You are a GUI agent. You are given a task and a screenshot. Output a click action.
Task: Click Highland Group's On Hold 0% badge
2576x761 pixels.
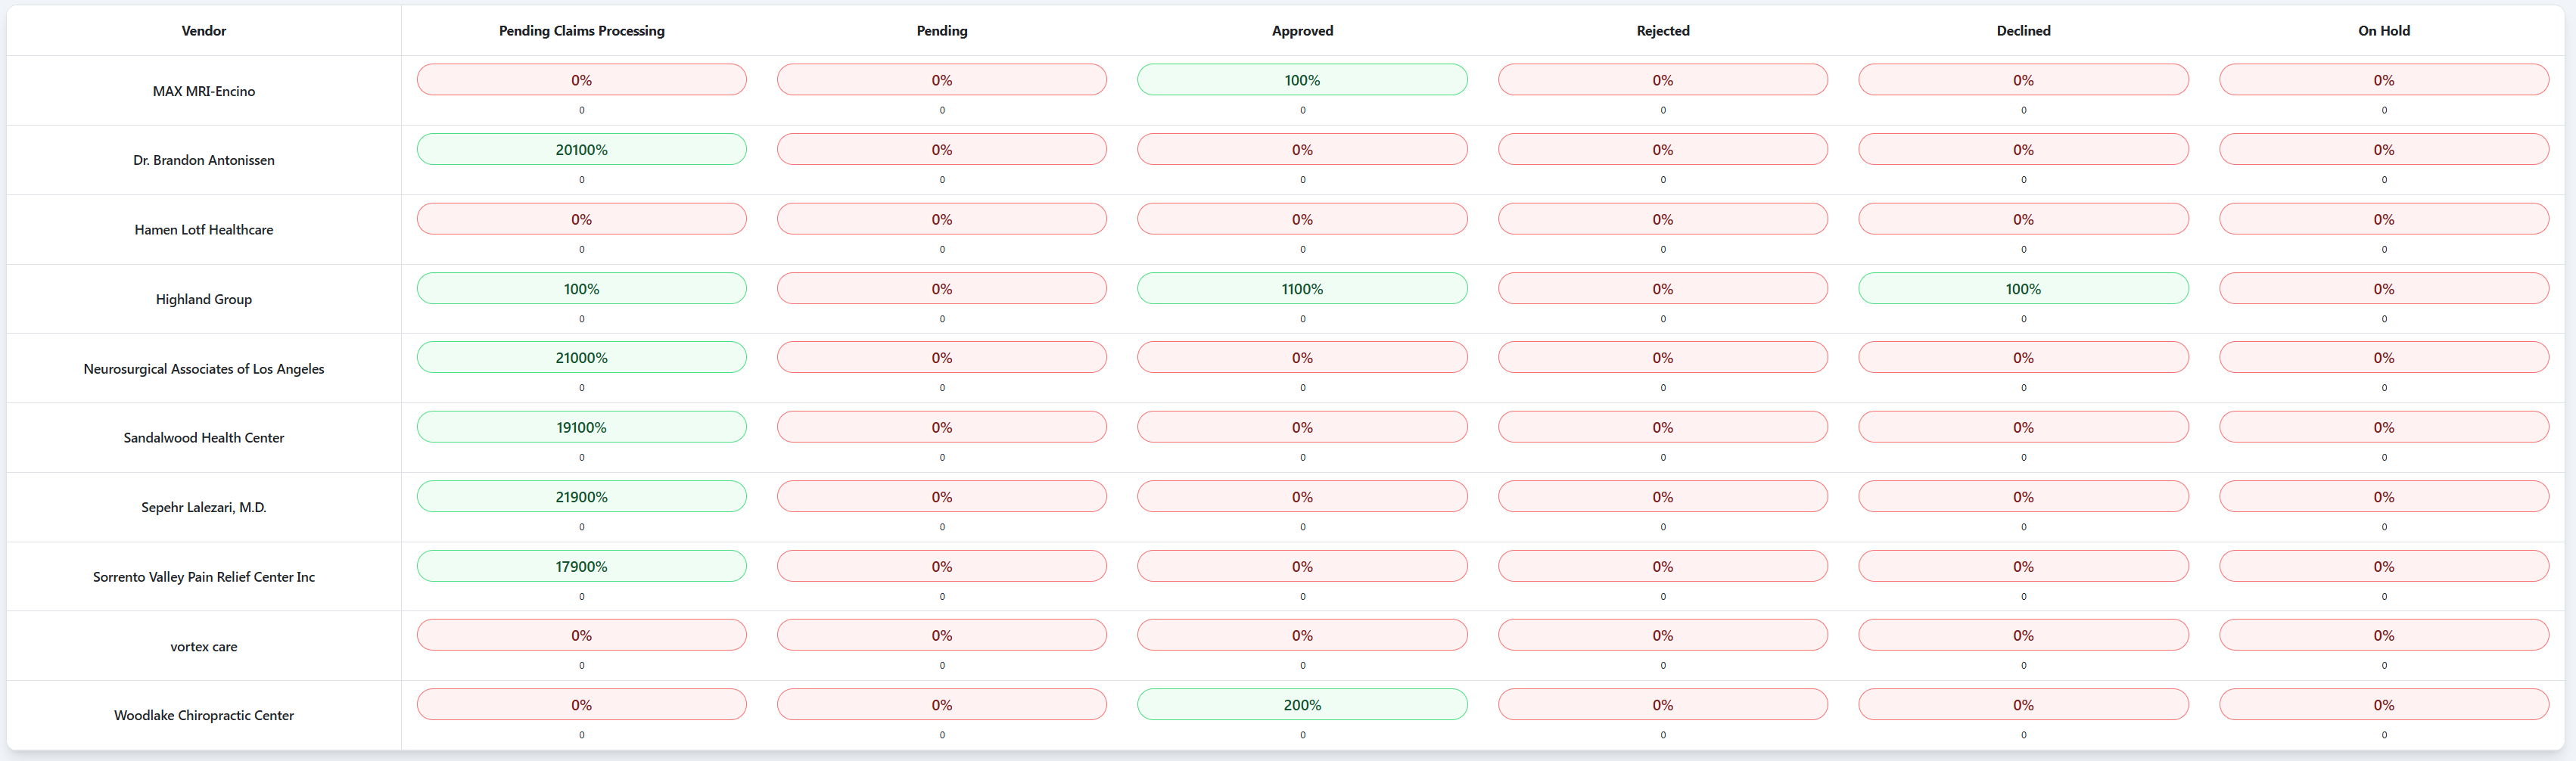point(2383,288)
